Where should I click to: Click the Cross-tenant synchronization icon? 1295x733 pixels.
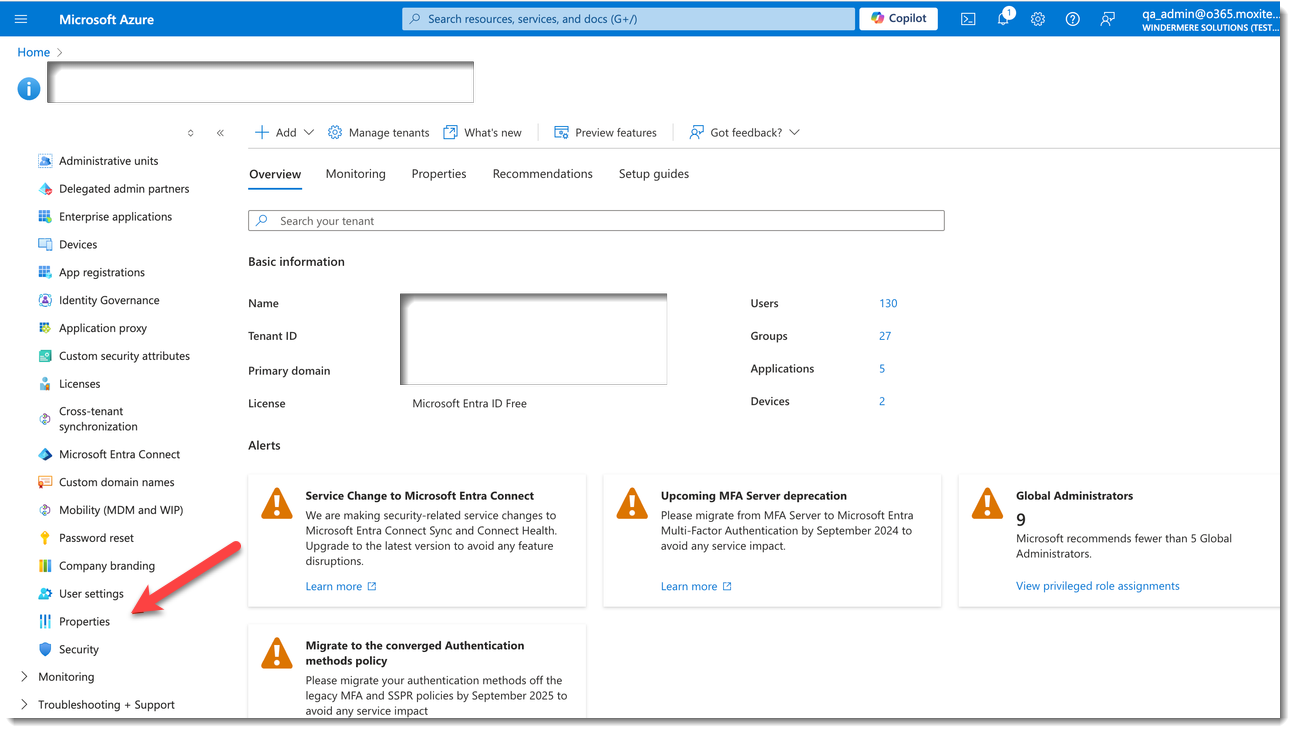point(45,420)
